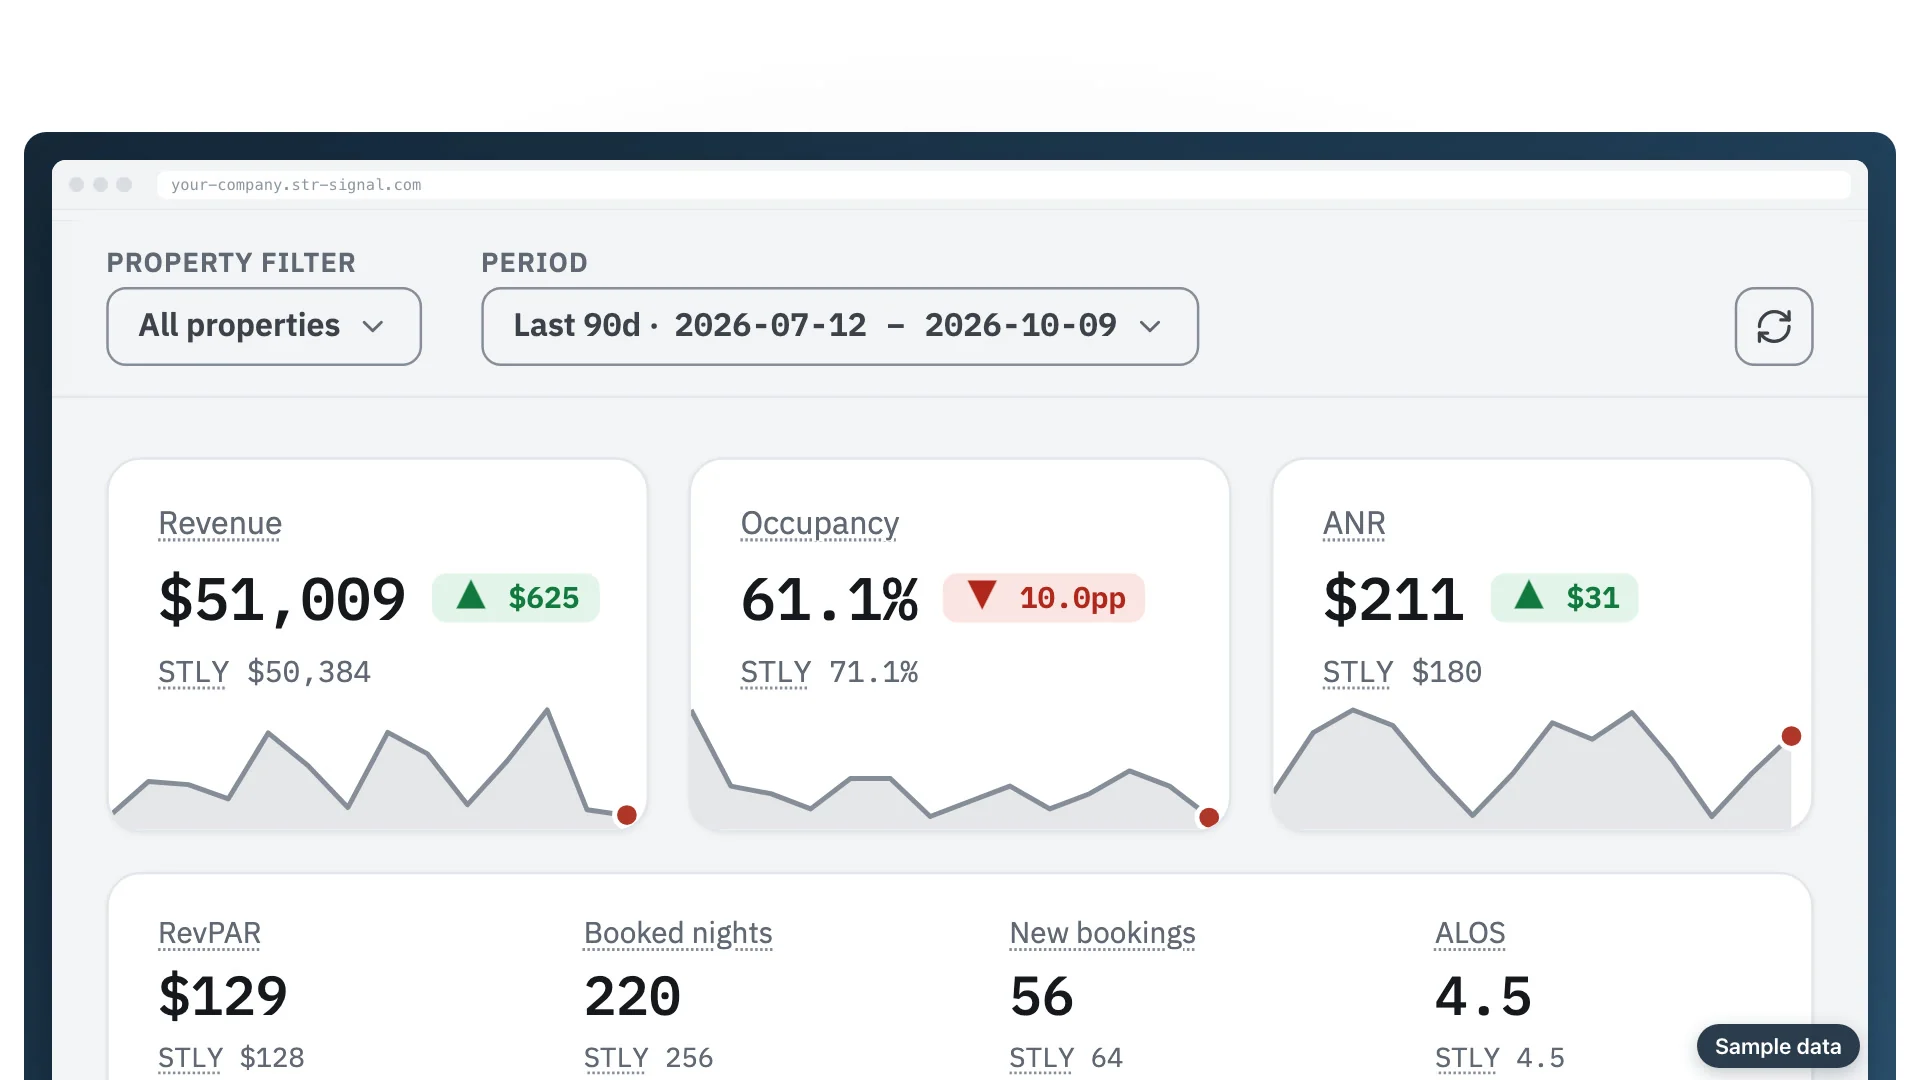Click the Revenue metric label

click(x=220, y=523)
